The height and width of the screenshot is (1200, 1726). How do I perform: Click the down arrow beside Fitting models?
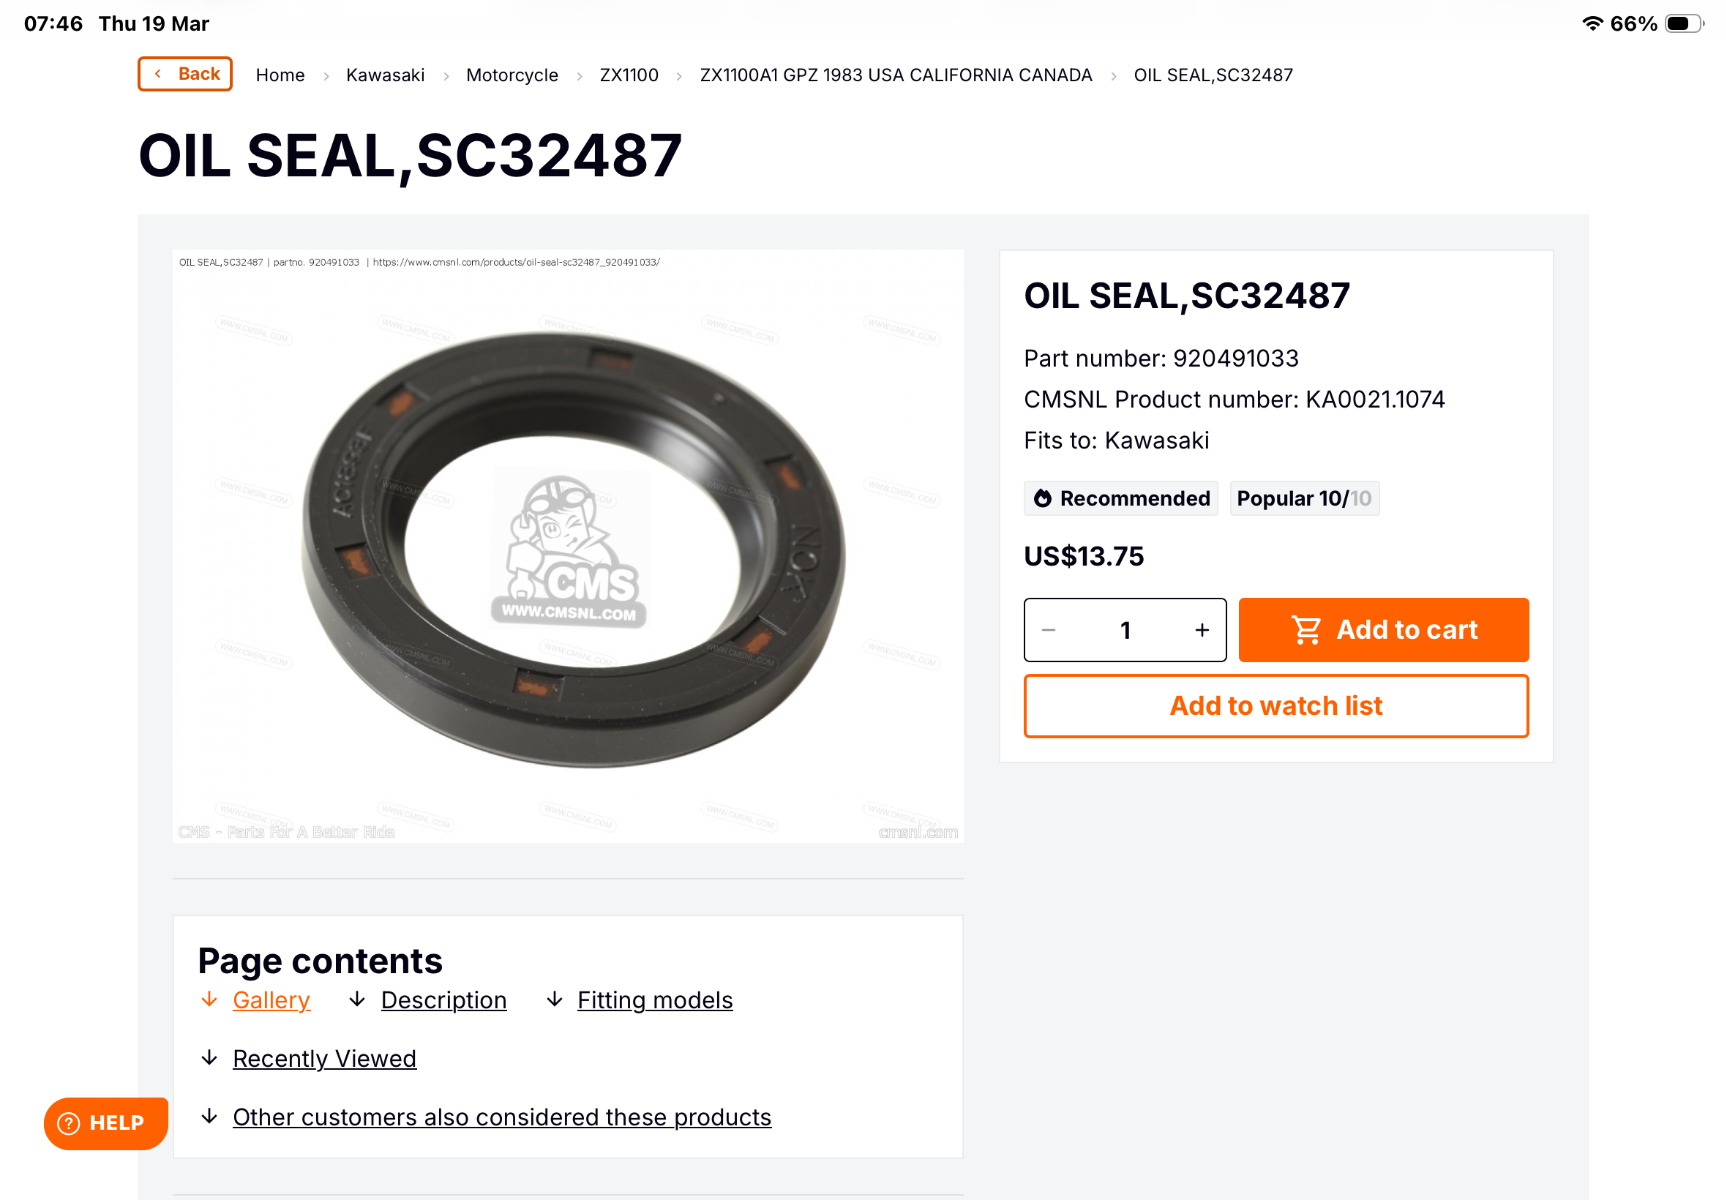coord(554,1000)
